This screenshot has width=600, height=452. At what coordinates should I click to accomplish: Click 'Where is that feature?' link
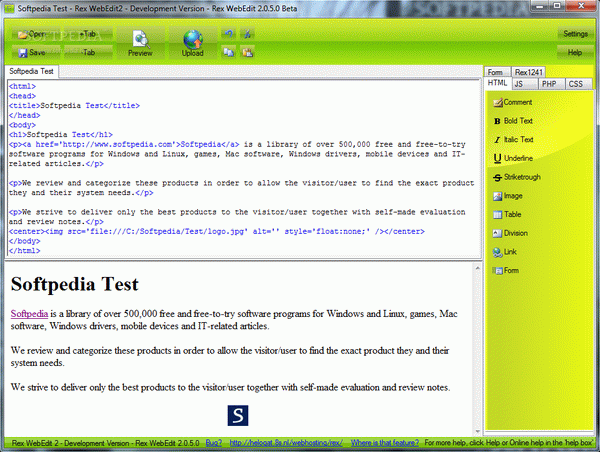click(385, 443)
